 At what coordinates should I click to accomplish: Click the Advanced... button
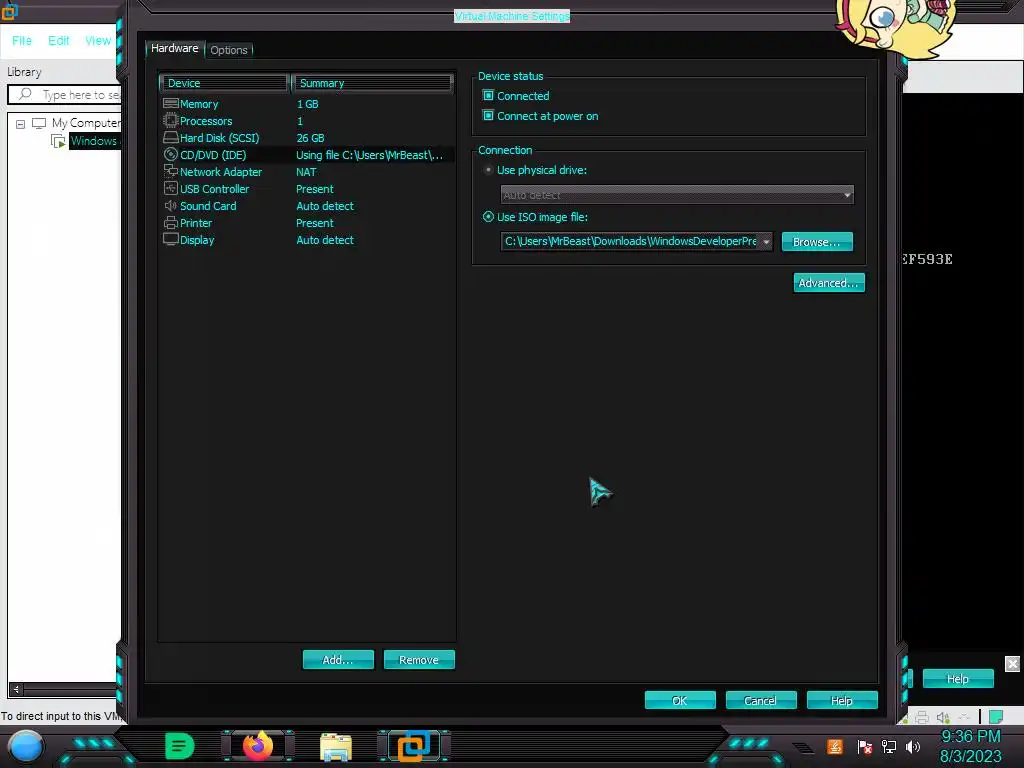click(829, 283)
